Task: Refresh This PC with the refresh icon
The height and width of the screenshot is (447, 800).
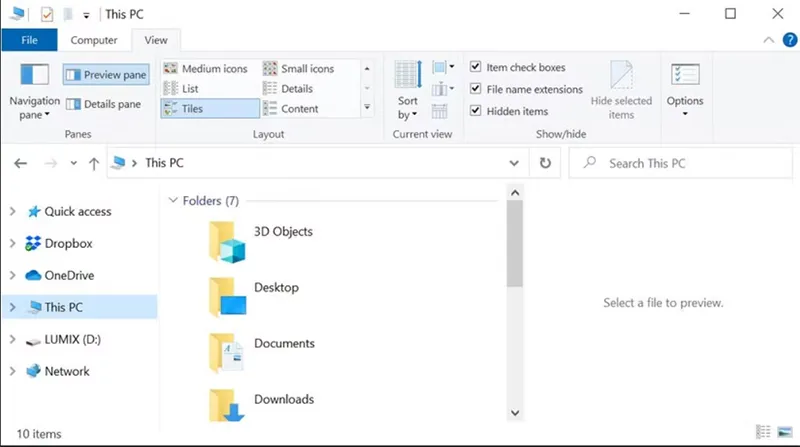Action: pos(545,163)
